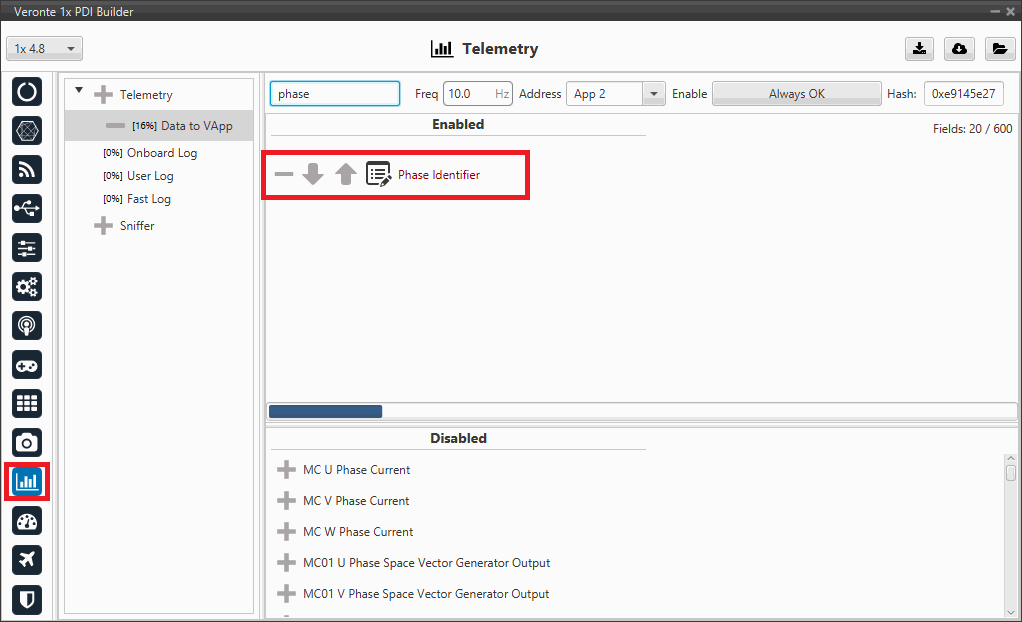The height and width of the screenshot is (622, 1022).
Task: Open the Telemetry sidebar icon
Action: pyautogui.click(x=27, y=482)
